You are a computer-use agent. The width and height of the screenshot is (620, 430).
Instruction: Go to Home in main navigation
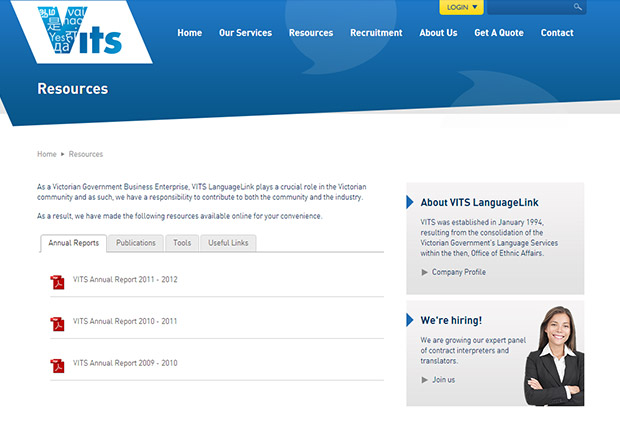(190, 33)
